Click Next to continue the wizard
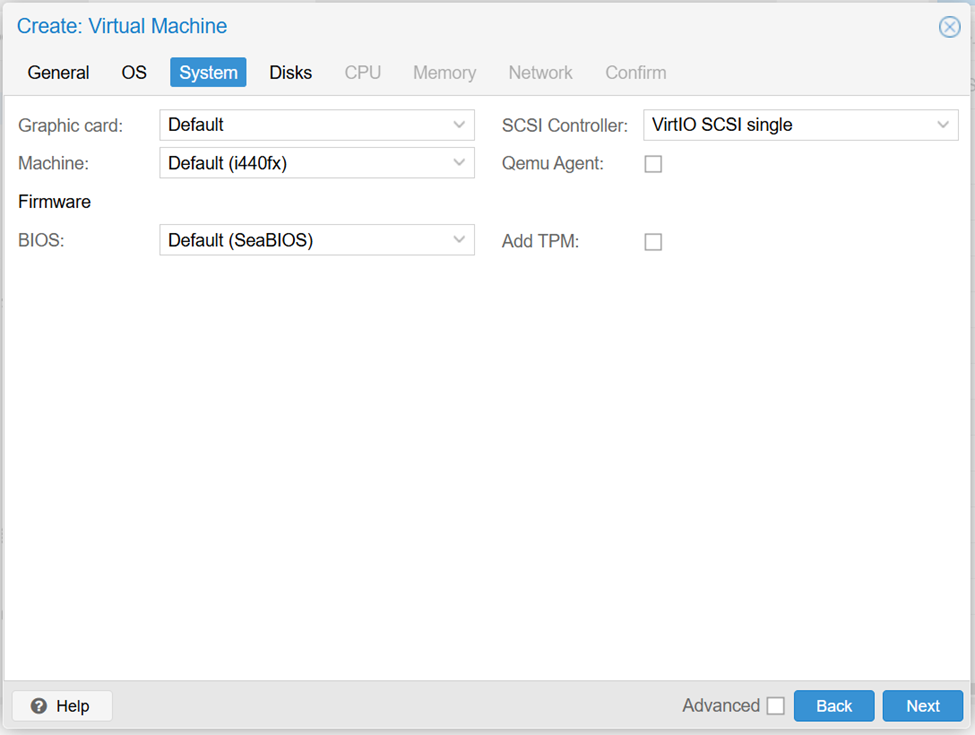The image size is (975, 735). [922, 706]
